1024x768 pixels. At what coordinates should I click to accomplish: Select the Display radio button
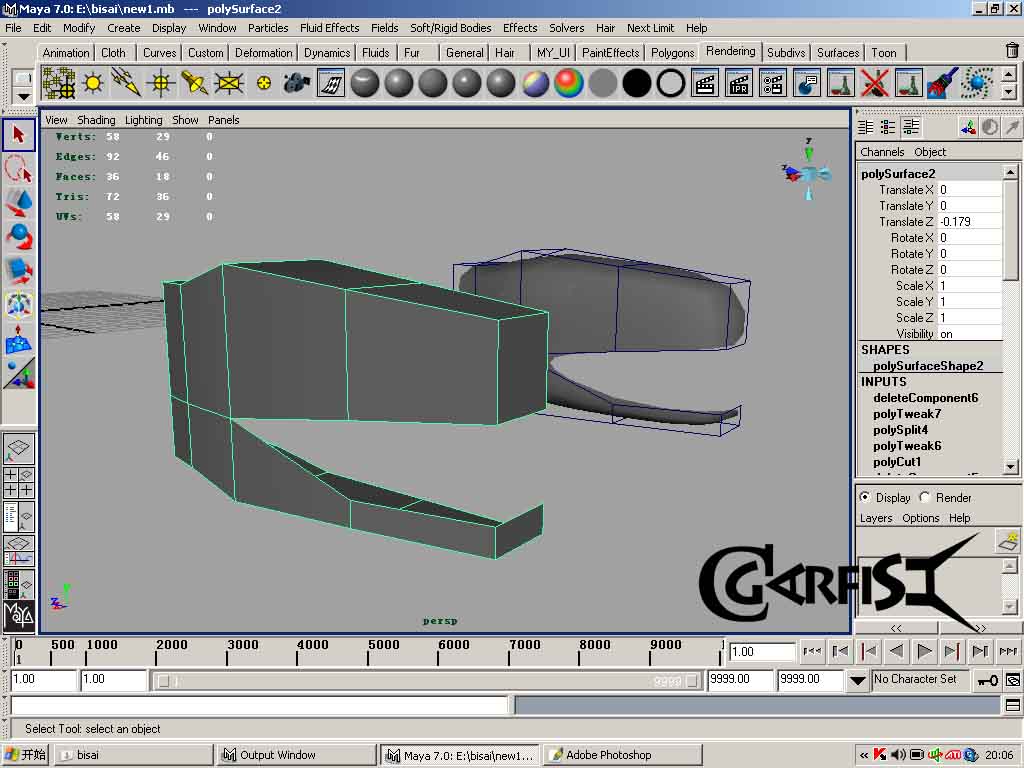click(865, 497)
